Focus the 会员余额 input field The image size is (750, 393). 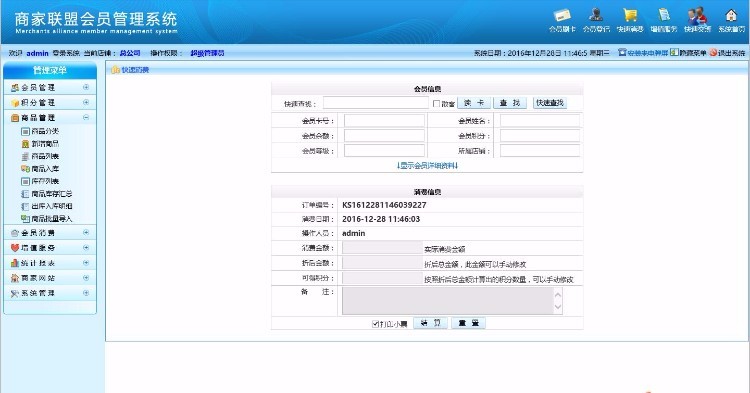[384, 136]
